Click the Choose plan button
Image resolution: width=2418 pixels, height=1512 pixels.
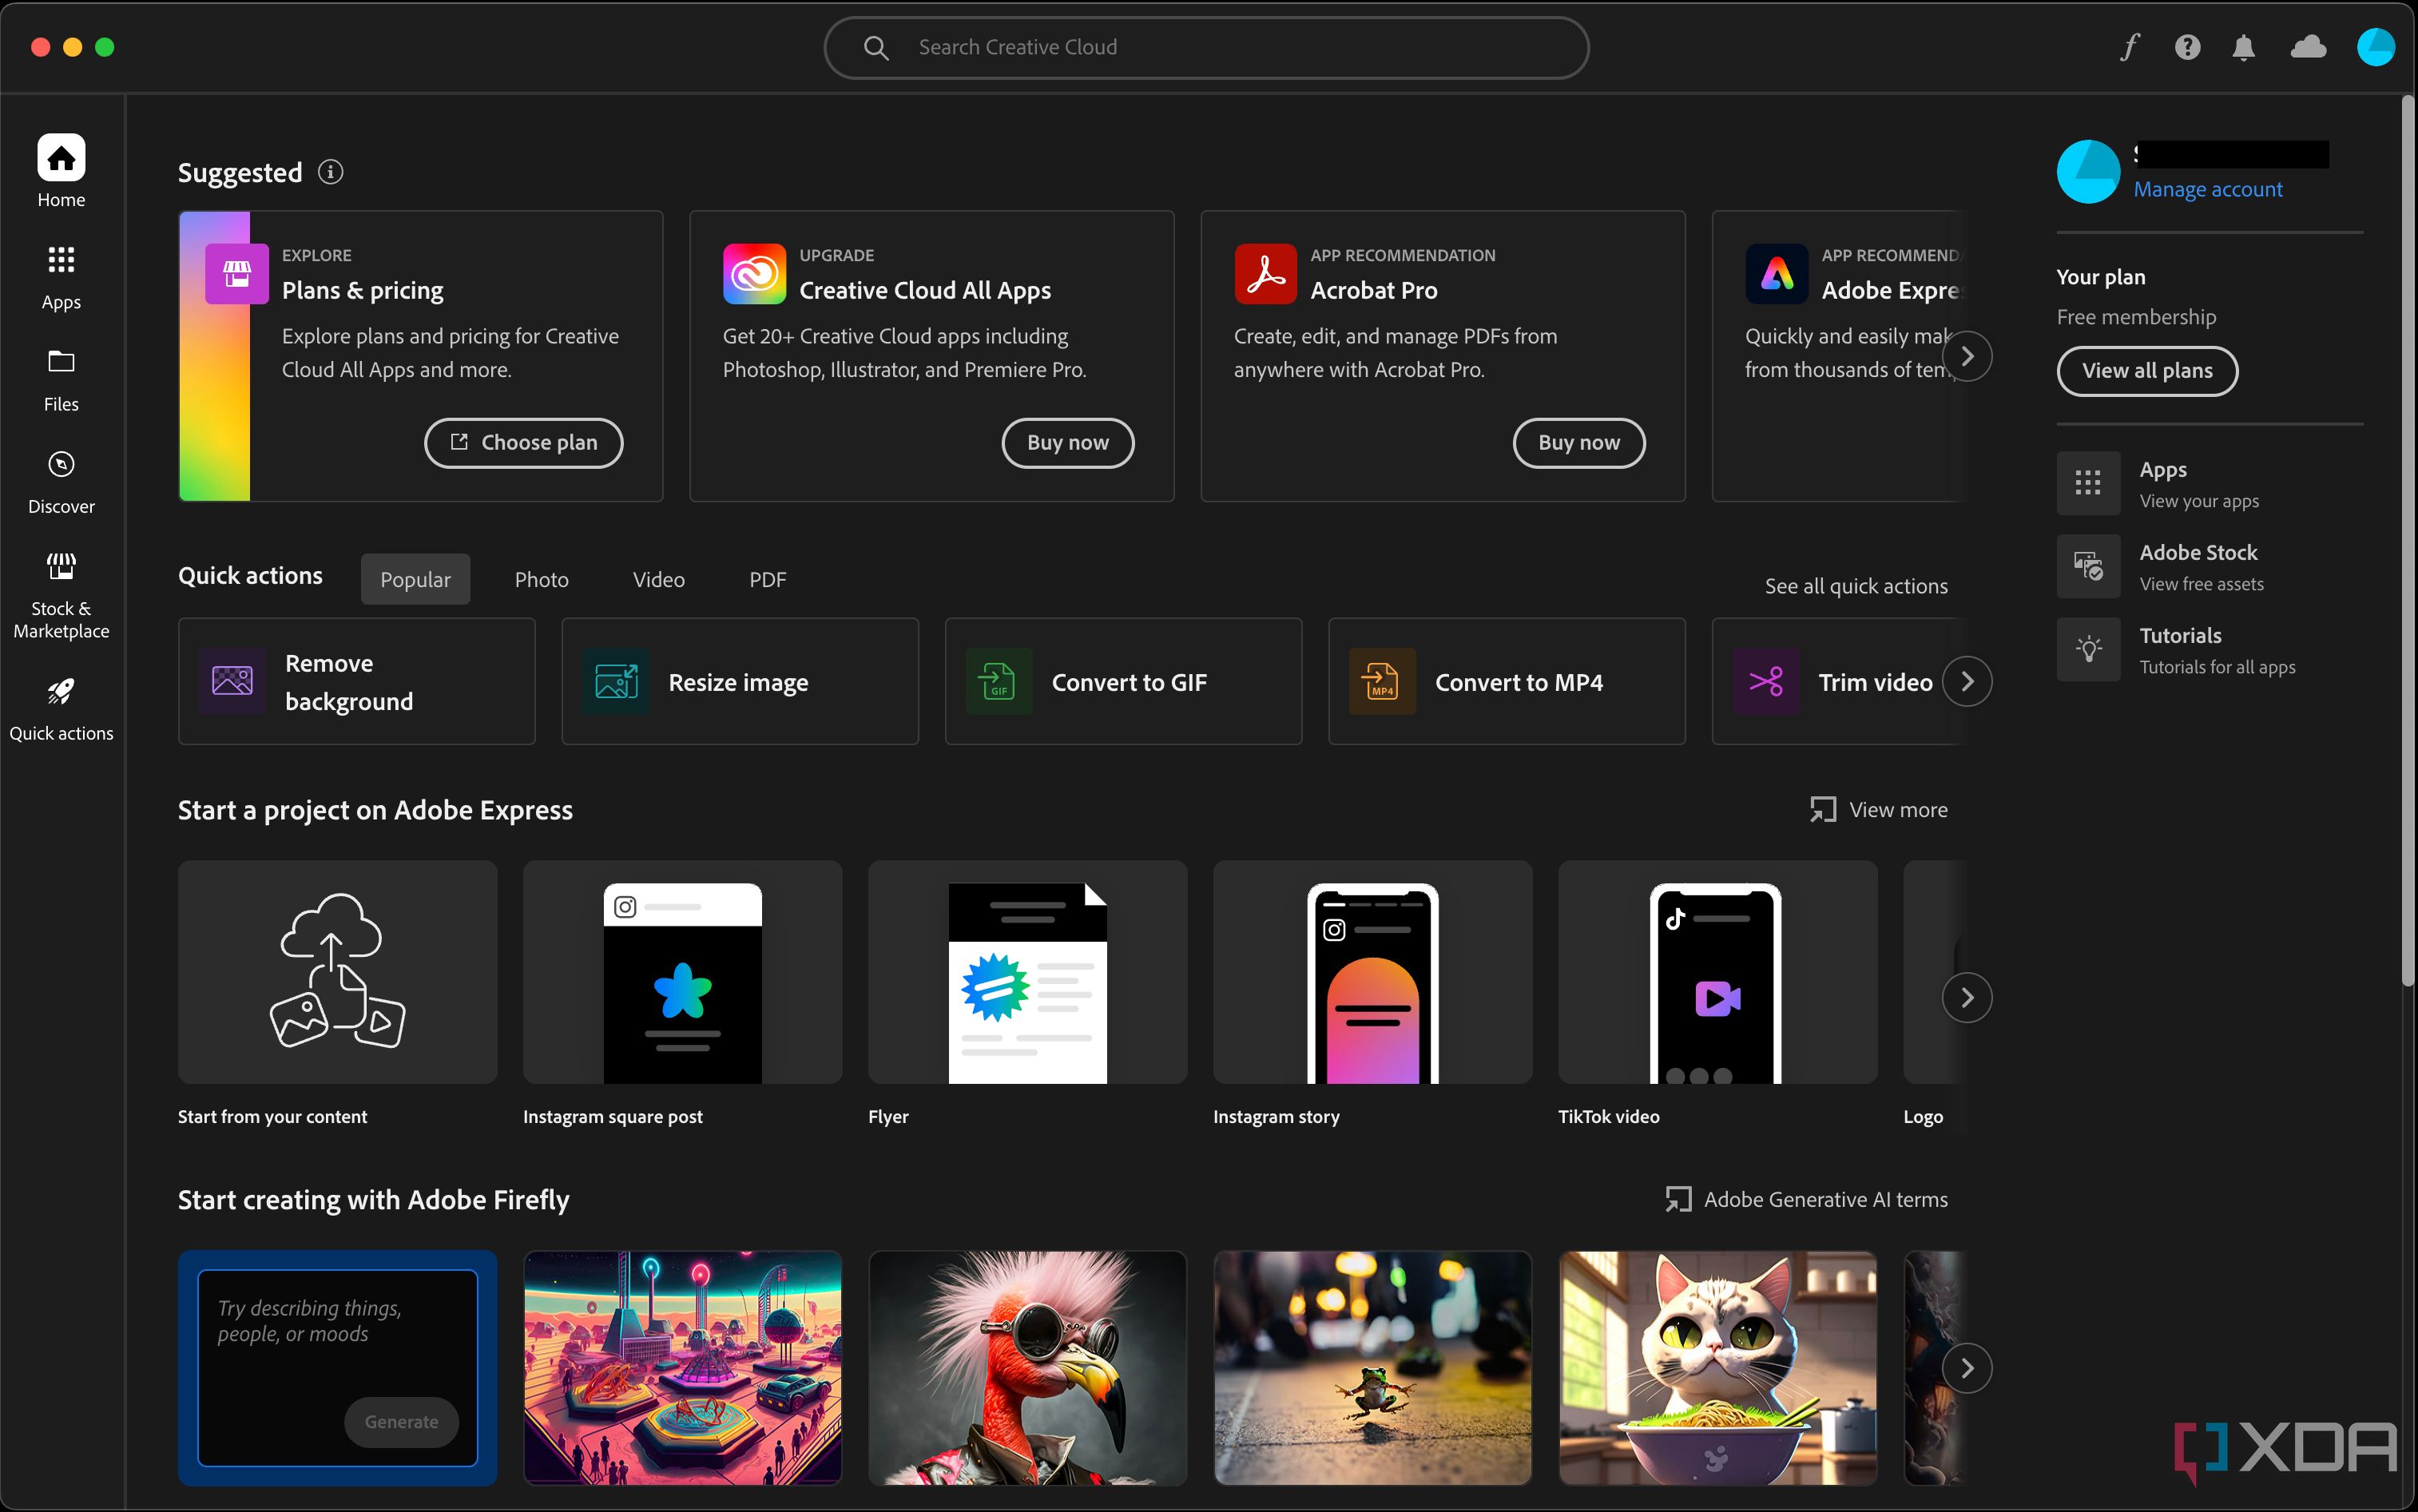point(524,442)
